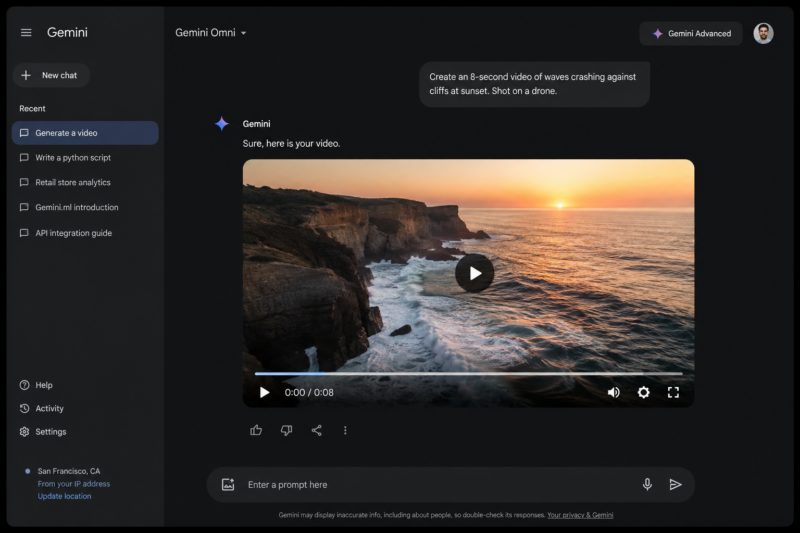Click the Gemini logo text in sidebar
Image resolution: width=800 pixels, height=533 pixels.
[x=67, y=33]
